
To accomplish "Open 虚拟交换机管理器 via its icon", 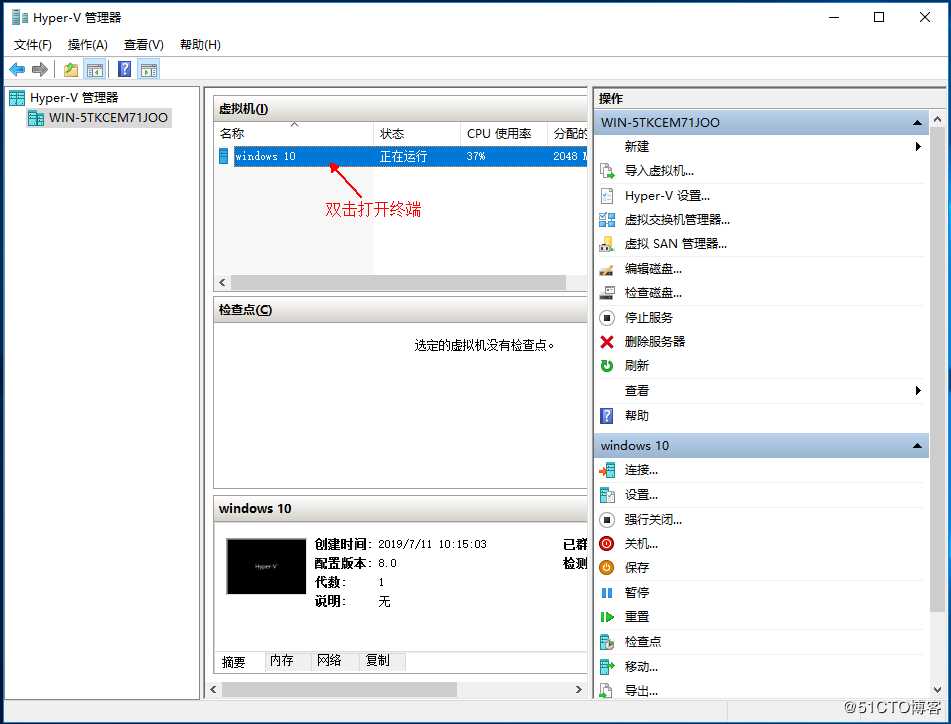I will click(607, 220).
